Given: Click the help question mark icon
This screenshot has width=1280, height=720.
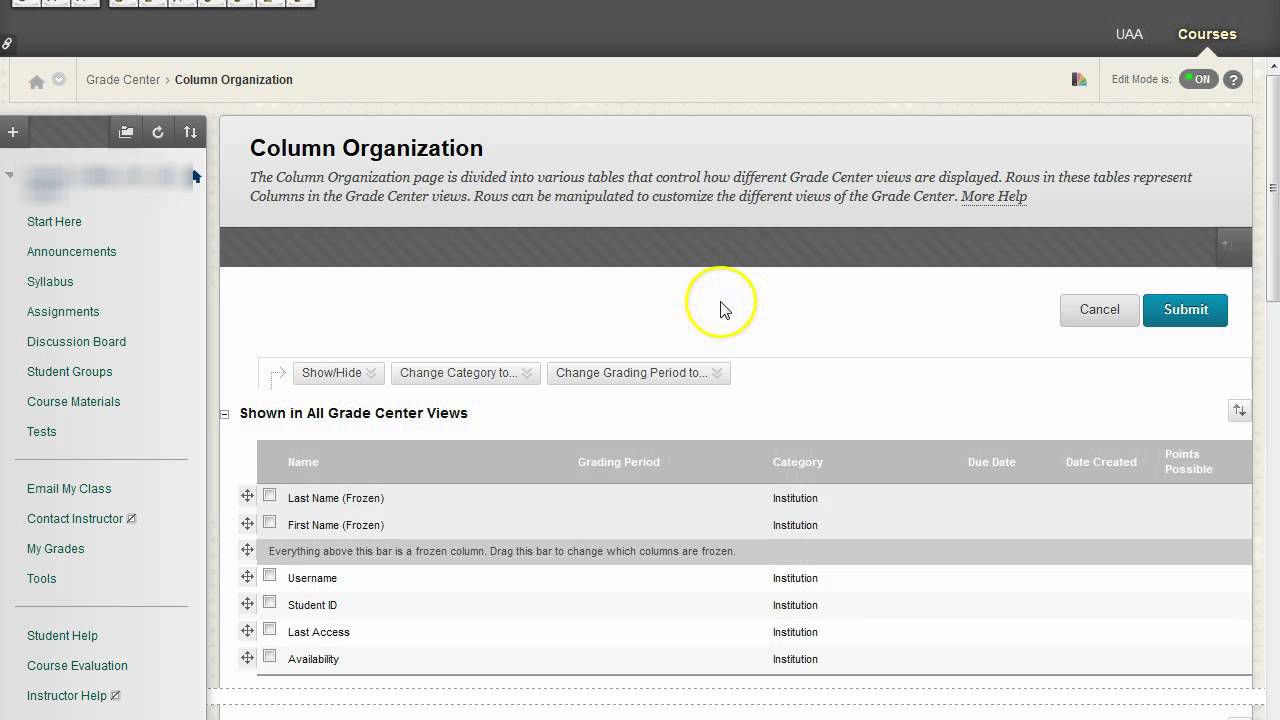Looking at the screenshot, I should coord(1233,79).
